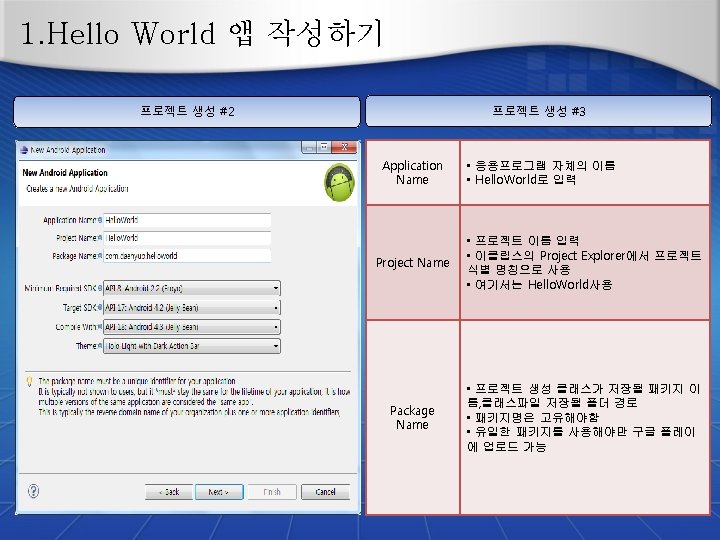Click the text '응용프로그램 자체의 이름'

coord(545,165)
